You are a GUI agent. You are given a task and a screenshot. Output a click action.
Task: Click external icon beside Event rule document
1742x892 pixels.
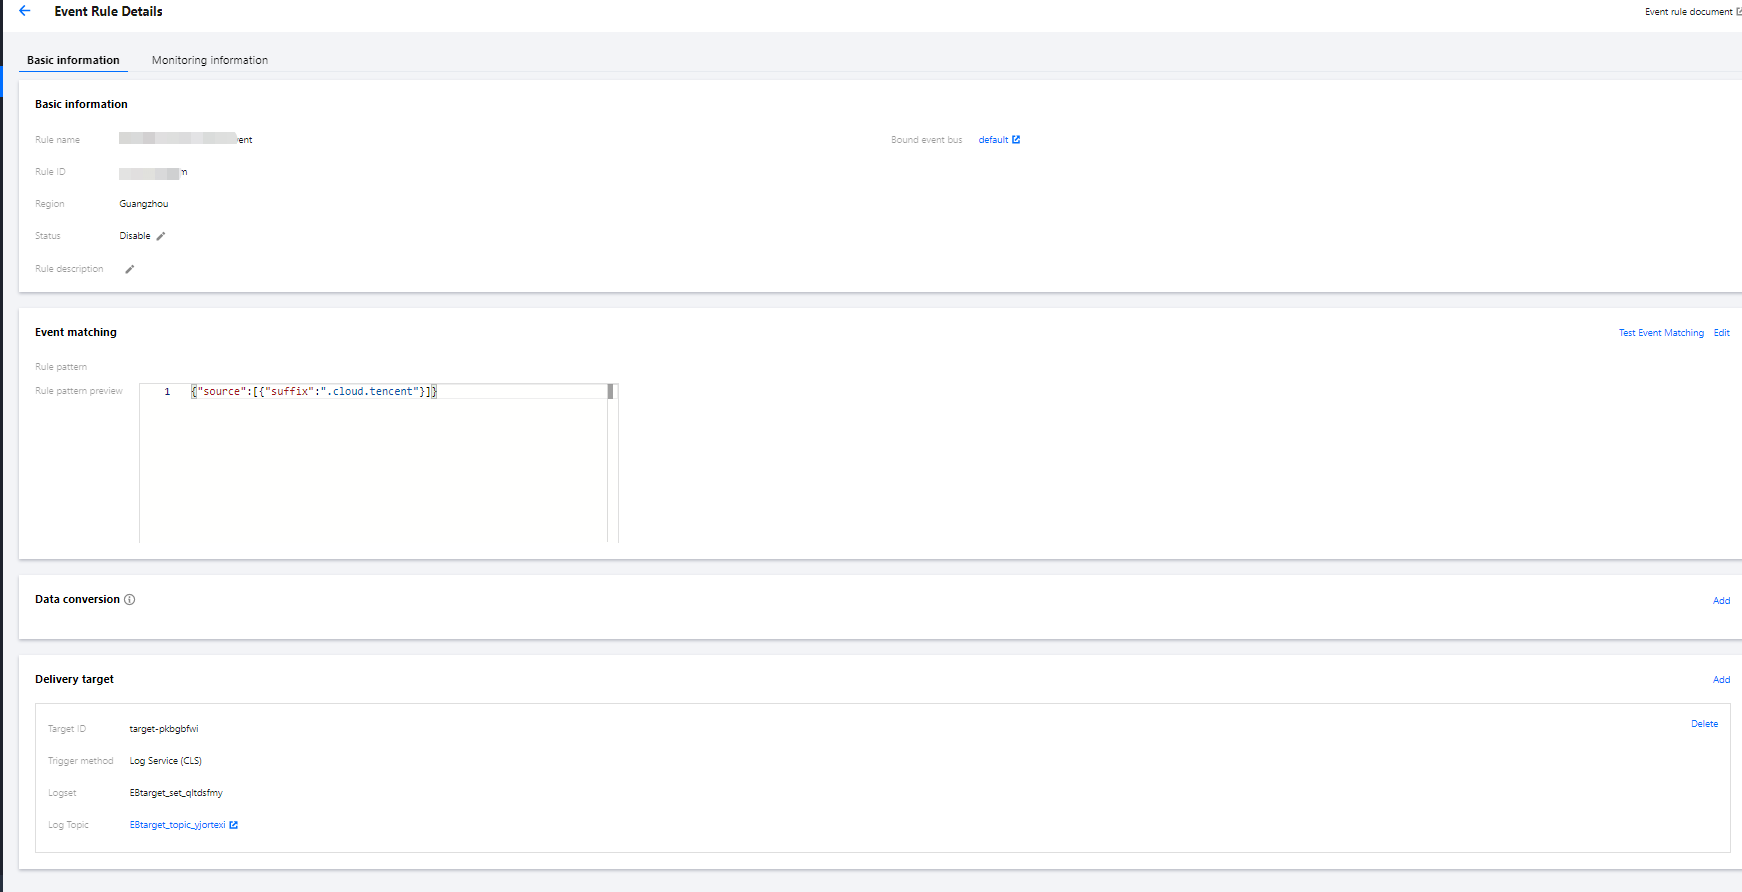coord(1738,12)
